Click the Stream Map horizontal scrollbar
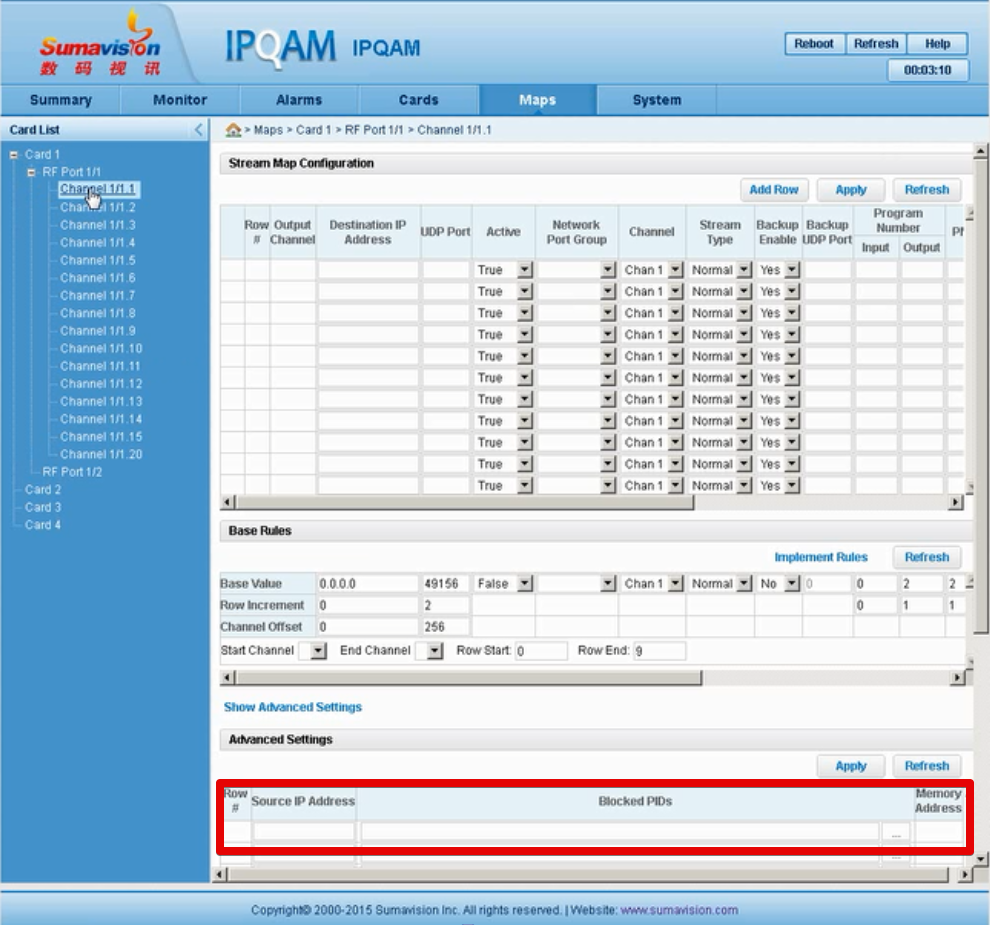This screenshot has width=990, height=925. [460, 503]
